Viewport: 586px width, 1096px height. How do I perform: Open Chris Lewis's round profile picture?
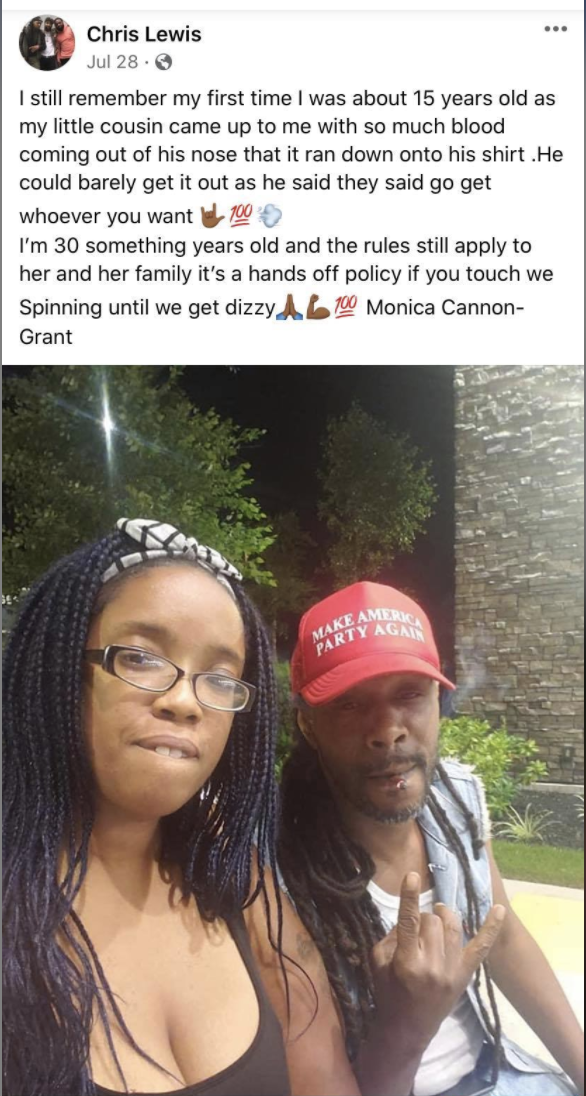coord(47,43)
